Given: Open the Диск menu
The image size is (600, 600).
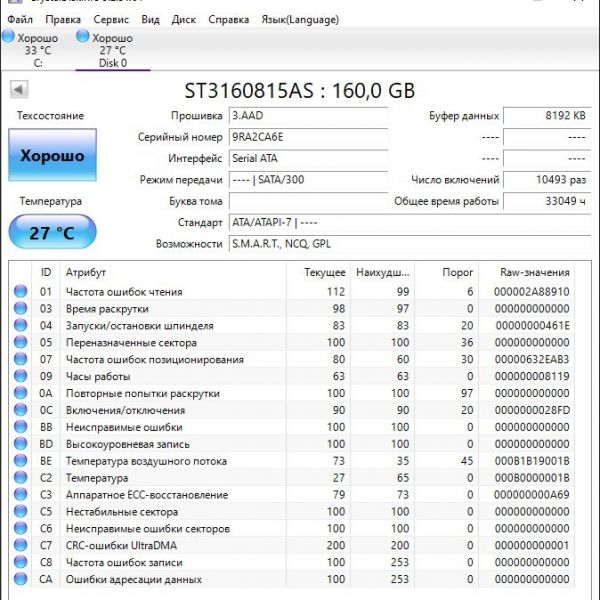Looking at the screenshot, I should 184,19.
